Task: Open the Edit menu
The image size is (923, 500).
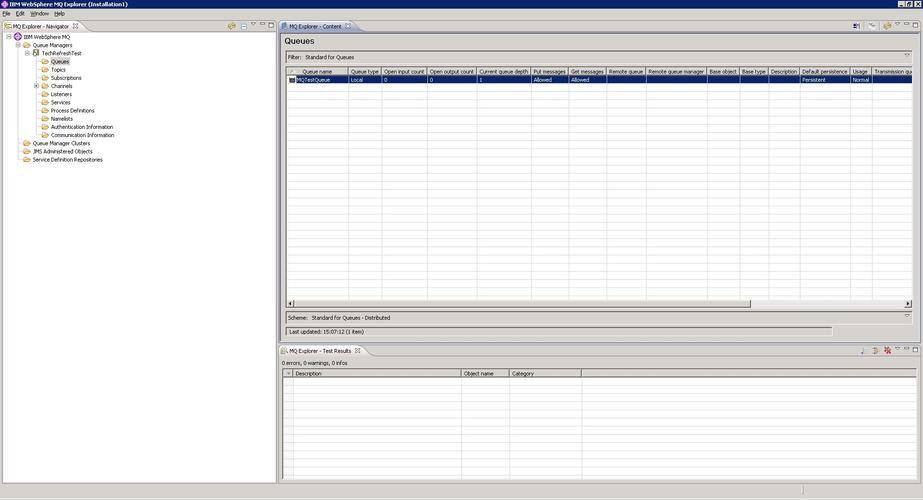Action: [x=20, y=14]
